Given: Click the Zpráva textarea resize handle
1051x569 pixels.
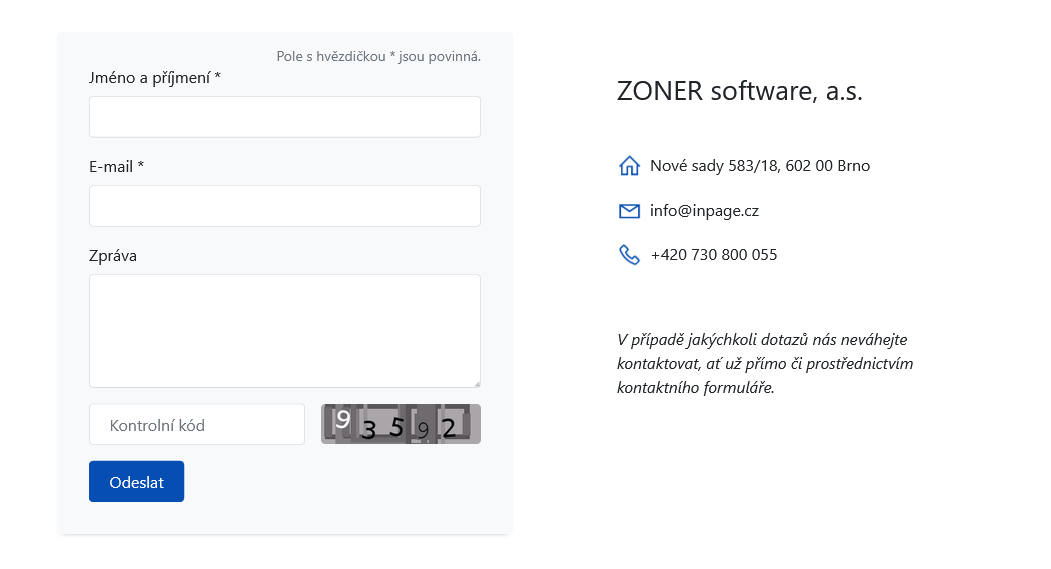Looking at the screenshot, I should click(x=476, y=382).
